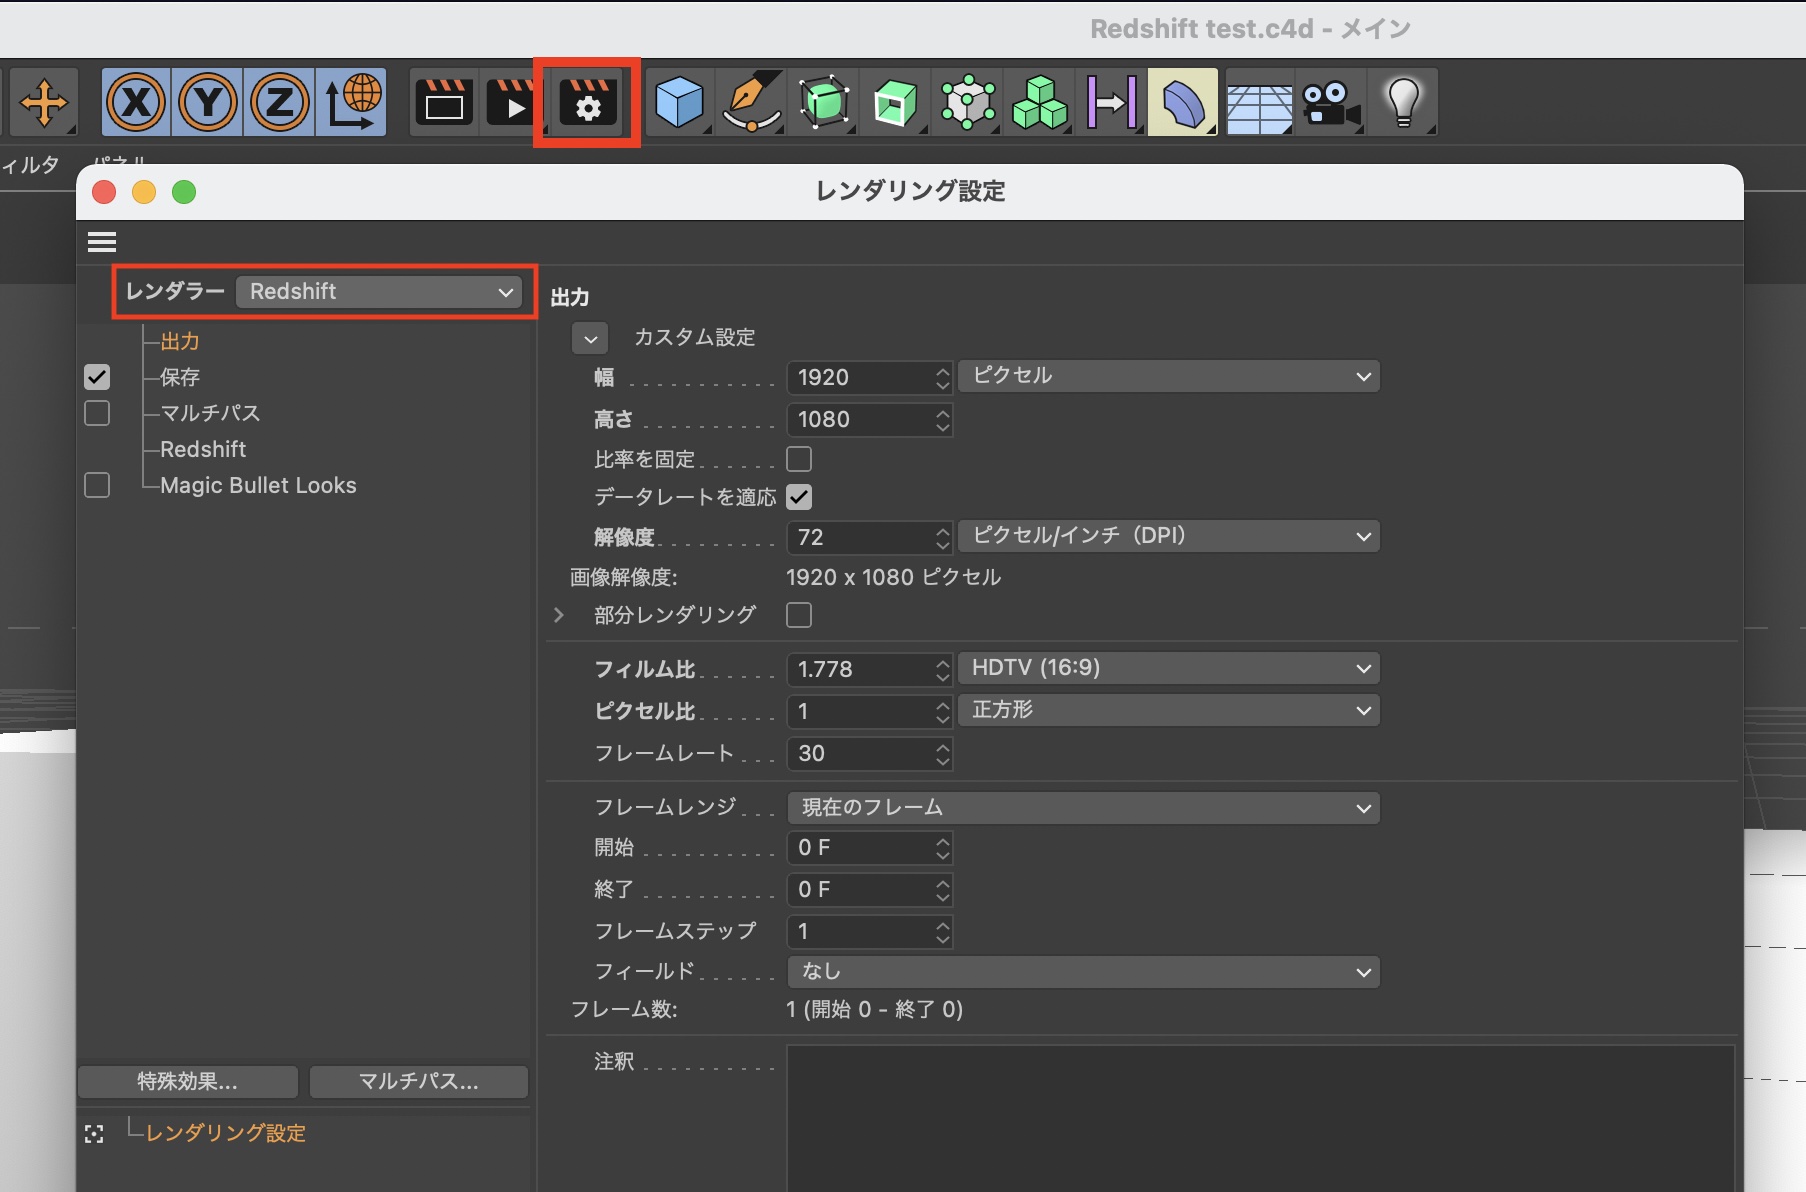This screenshot has width=1806, height=1192.
Task: Select the blue Cube primitive icon
Action: (x=679, y=103)
